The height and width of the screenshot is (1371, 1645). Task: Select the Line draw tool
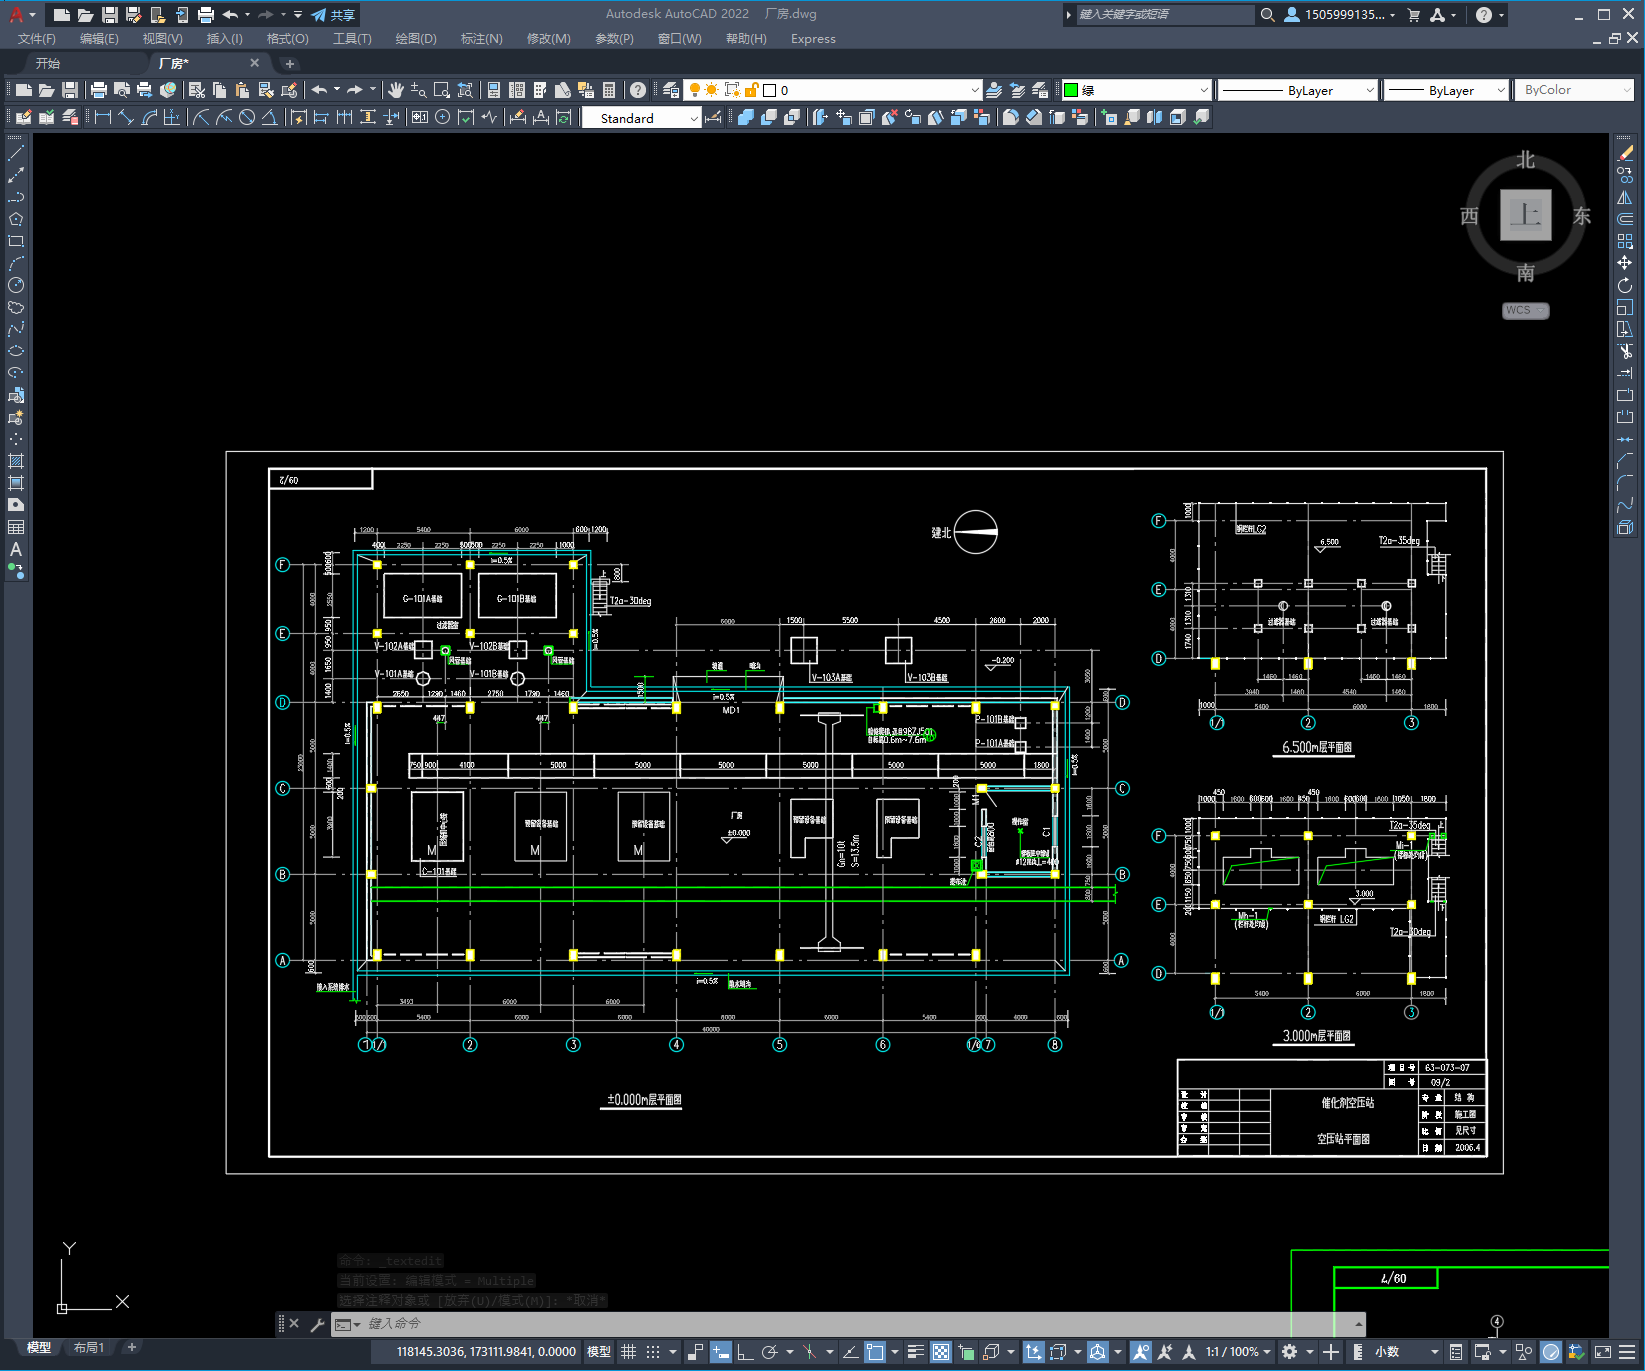16,153
